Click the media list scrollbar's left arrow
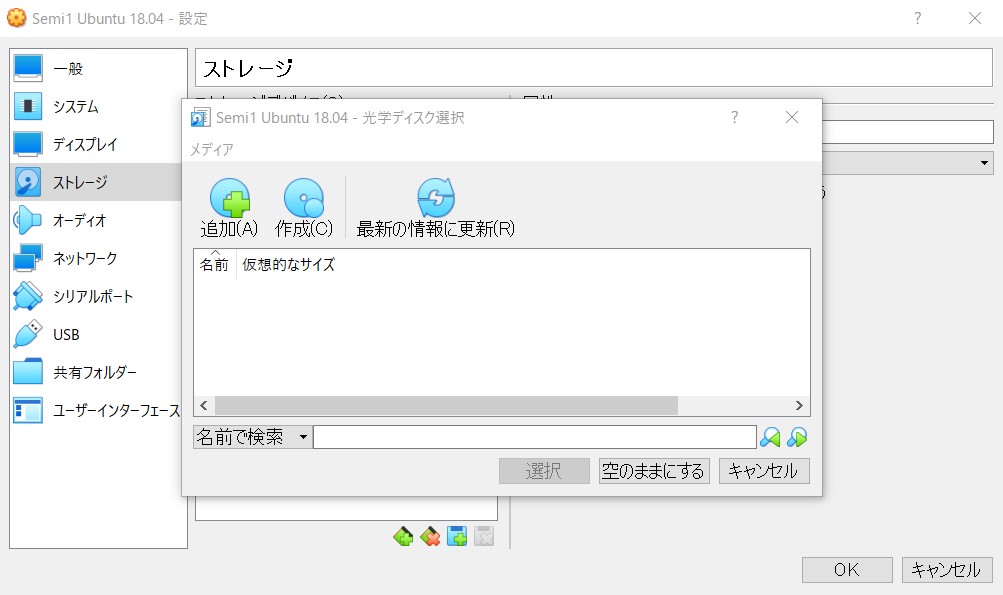The height and width of the screenshot is (595, 1003). (204, 405)
